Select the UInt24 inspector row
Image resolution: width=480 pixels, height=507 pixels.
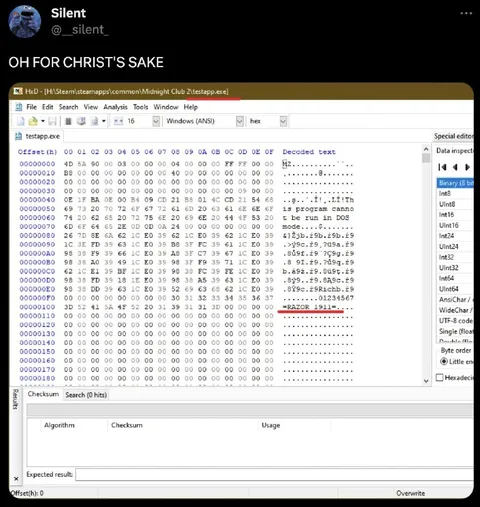[455, 247]
